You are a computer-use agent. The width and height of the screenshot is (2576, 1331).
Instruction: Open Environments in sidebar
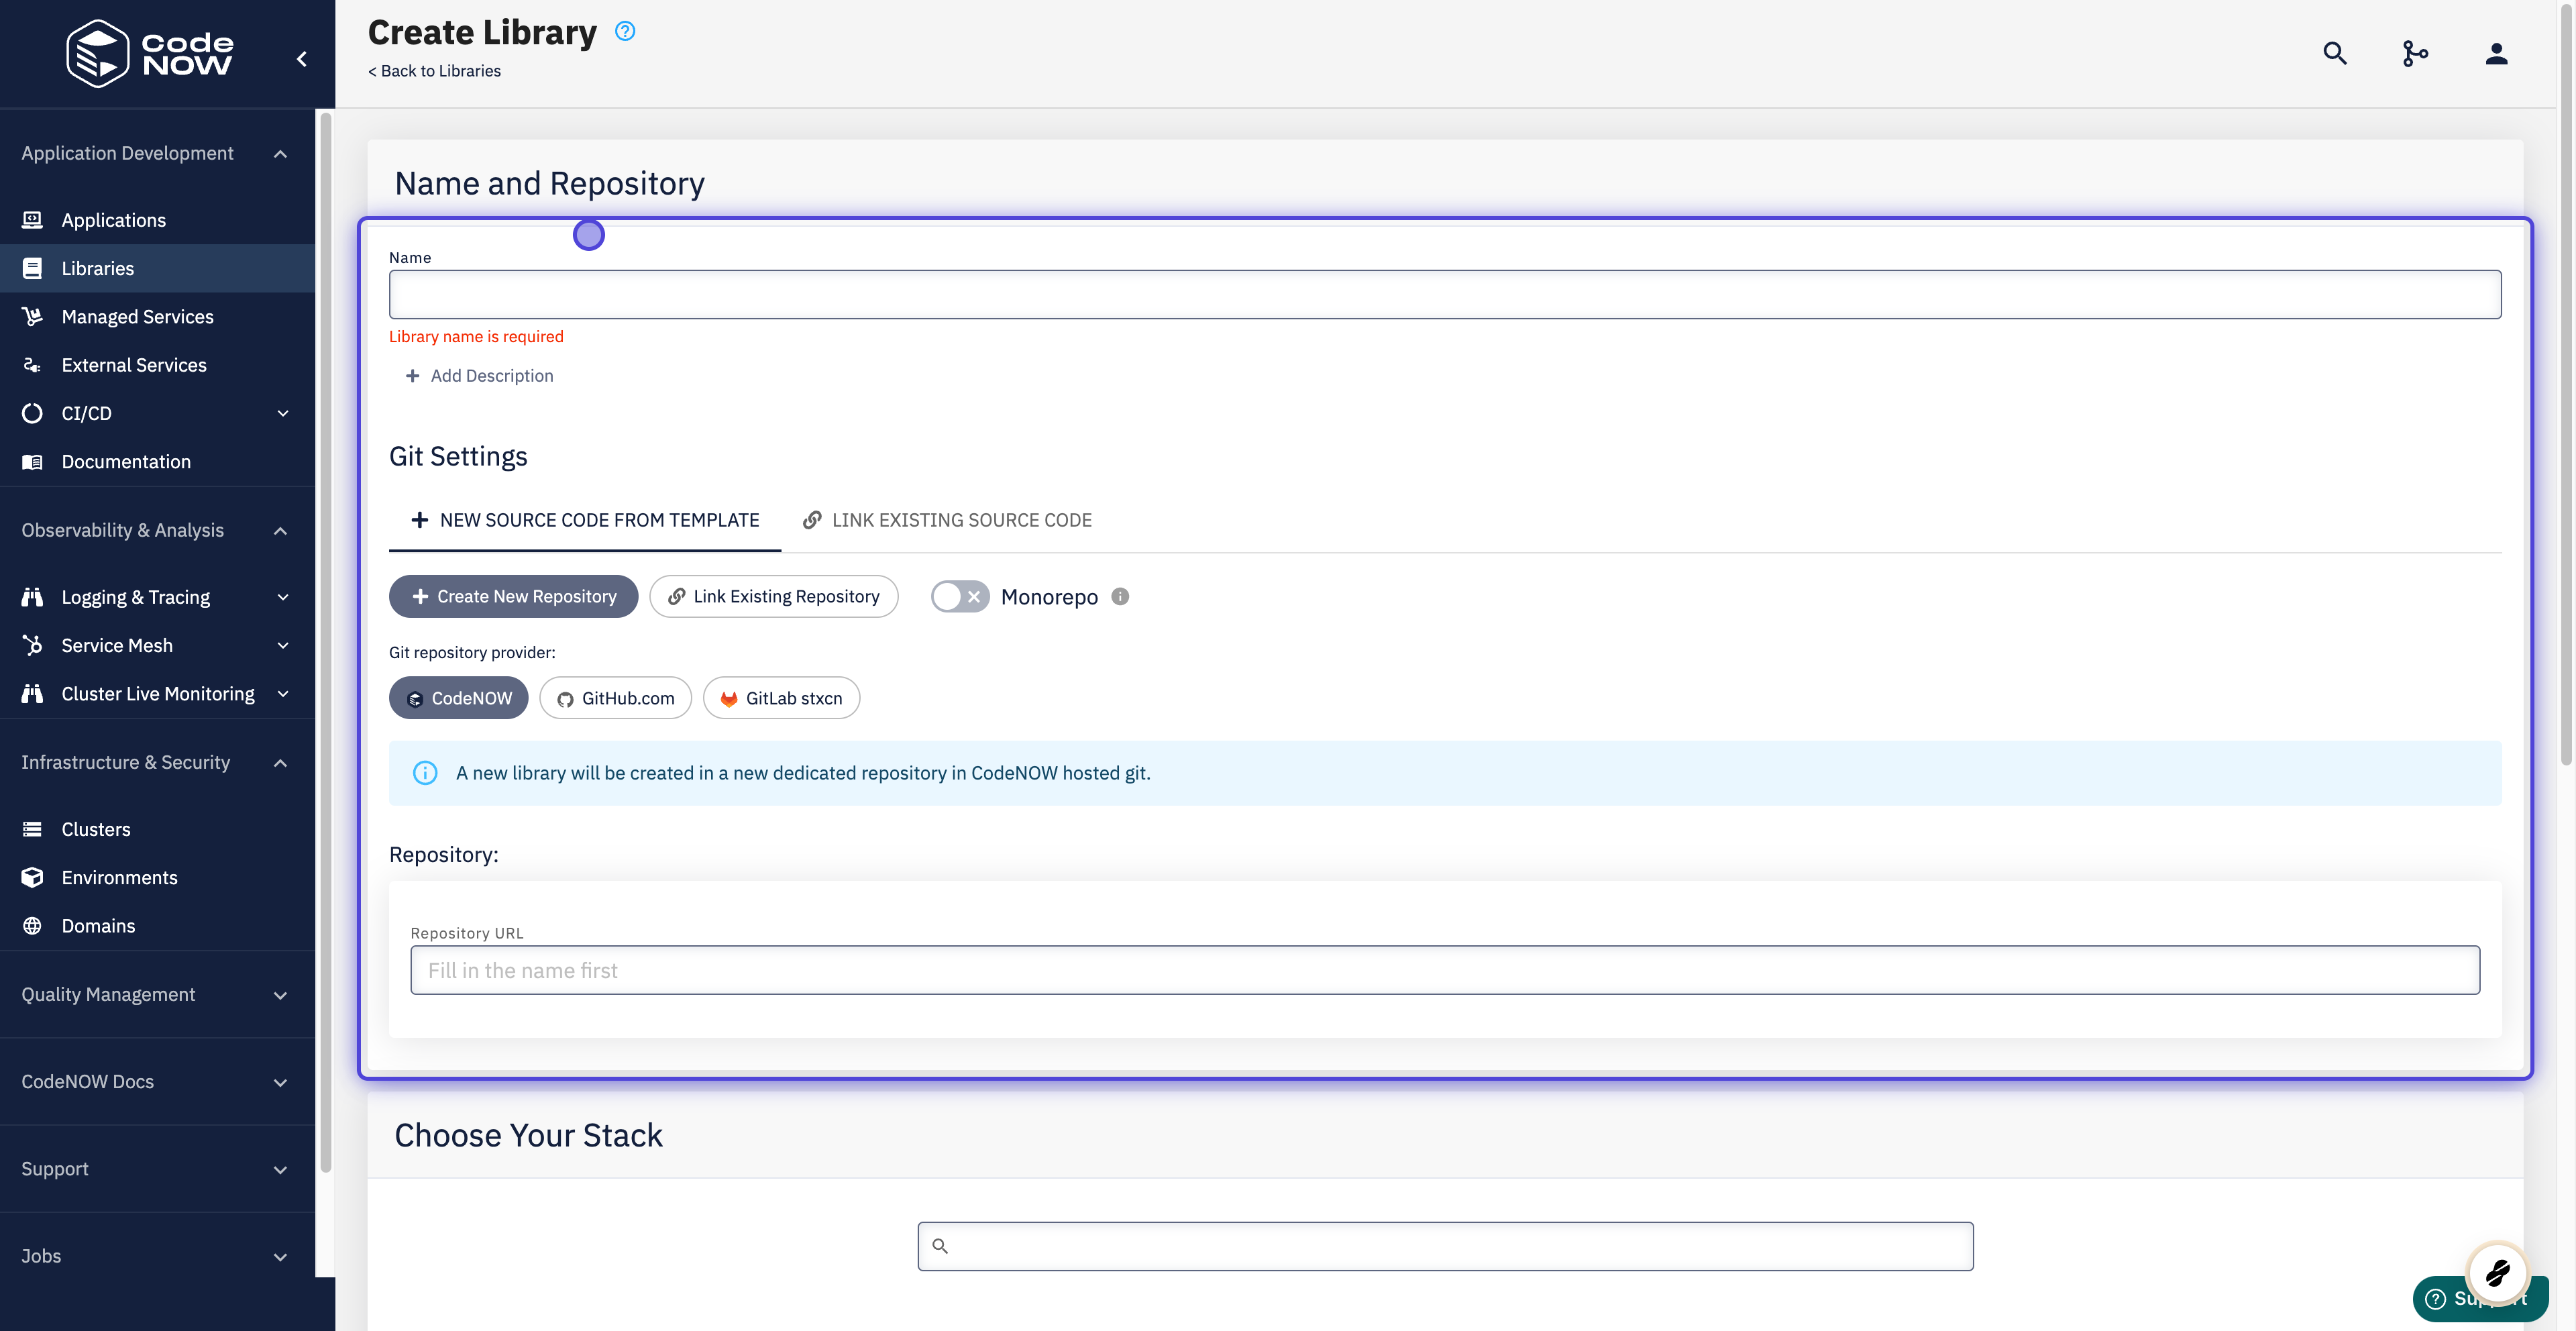(157, 877)
